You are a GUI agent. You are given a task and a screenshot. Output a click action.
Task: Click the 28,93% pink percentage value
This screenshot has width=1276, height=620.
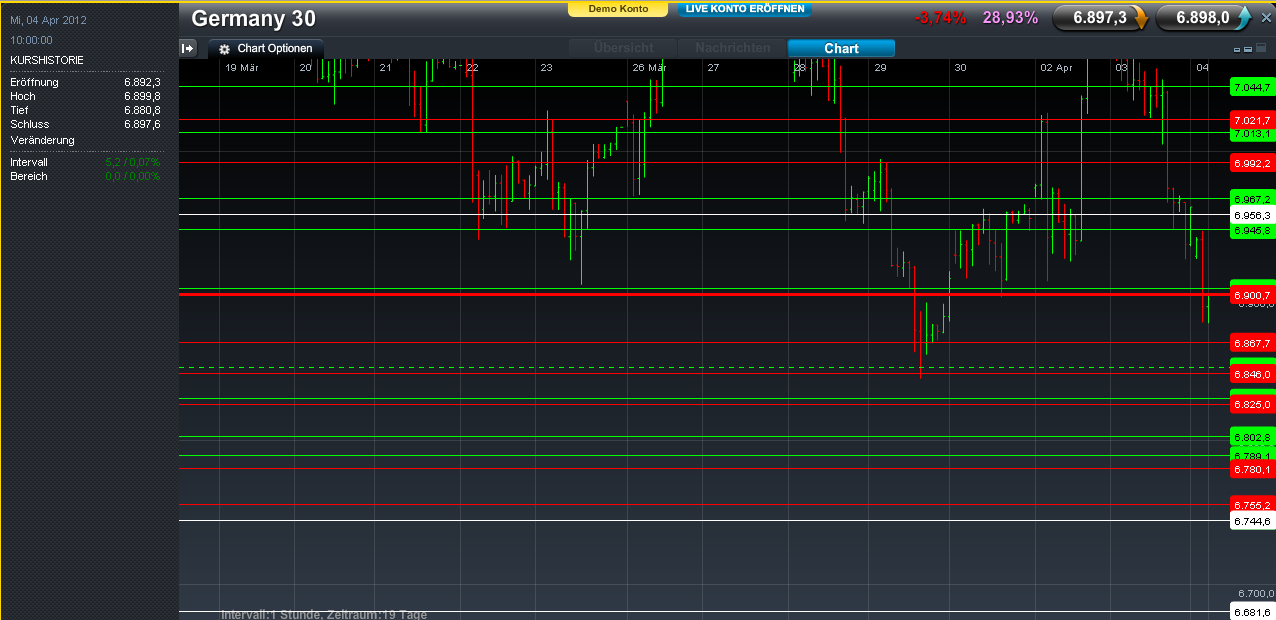[1010, 17]
